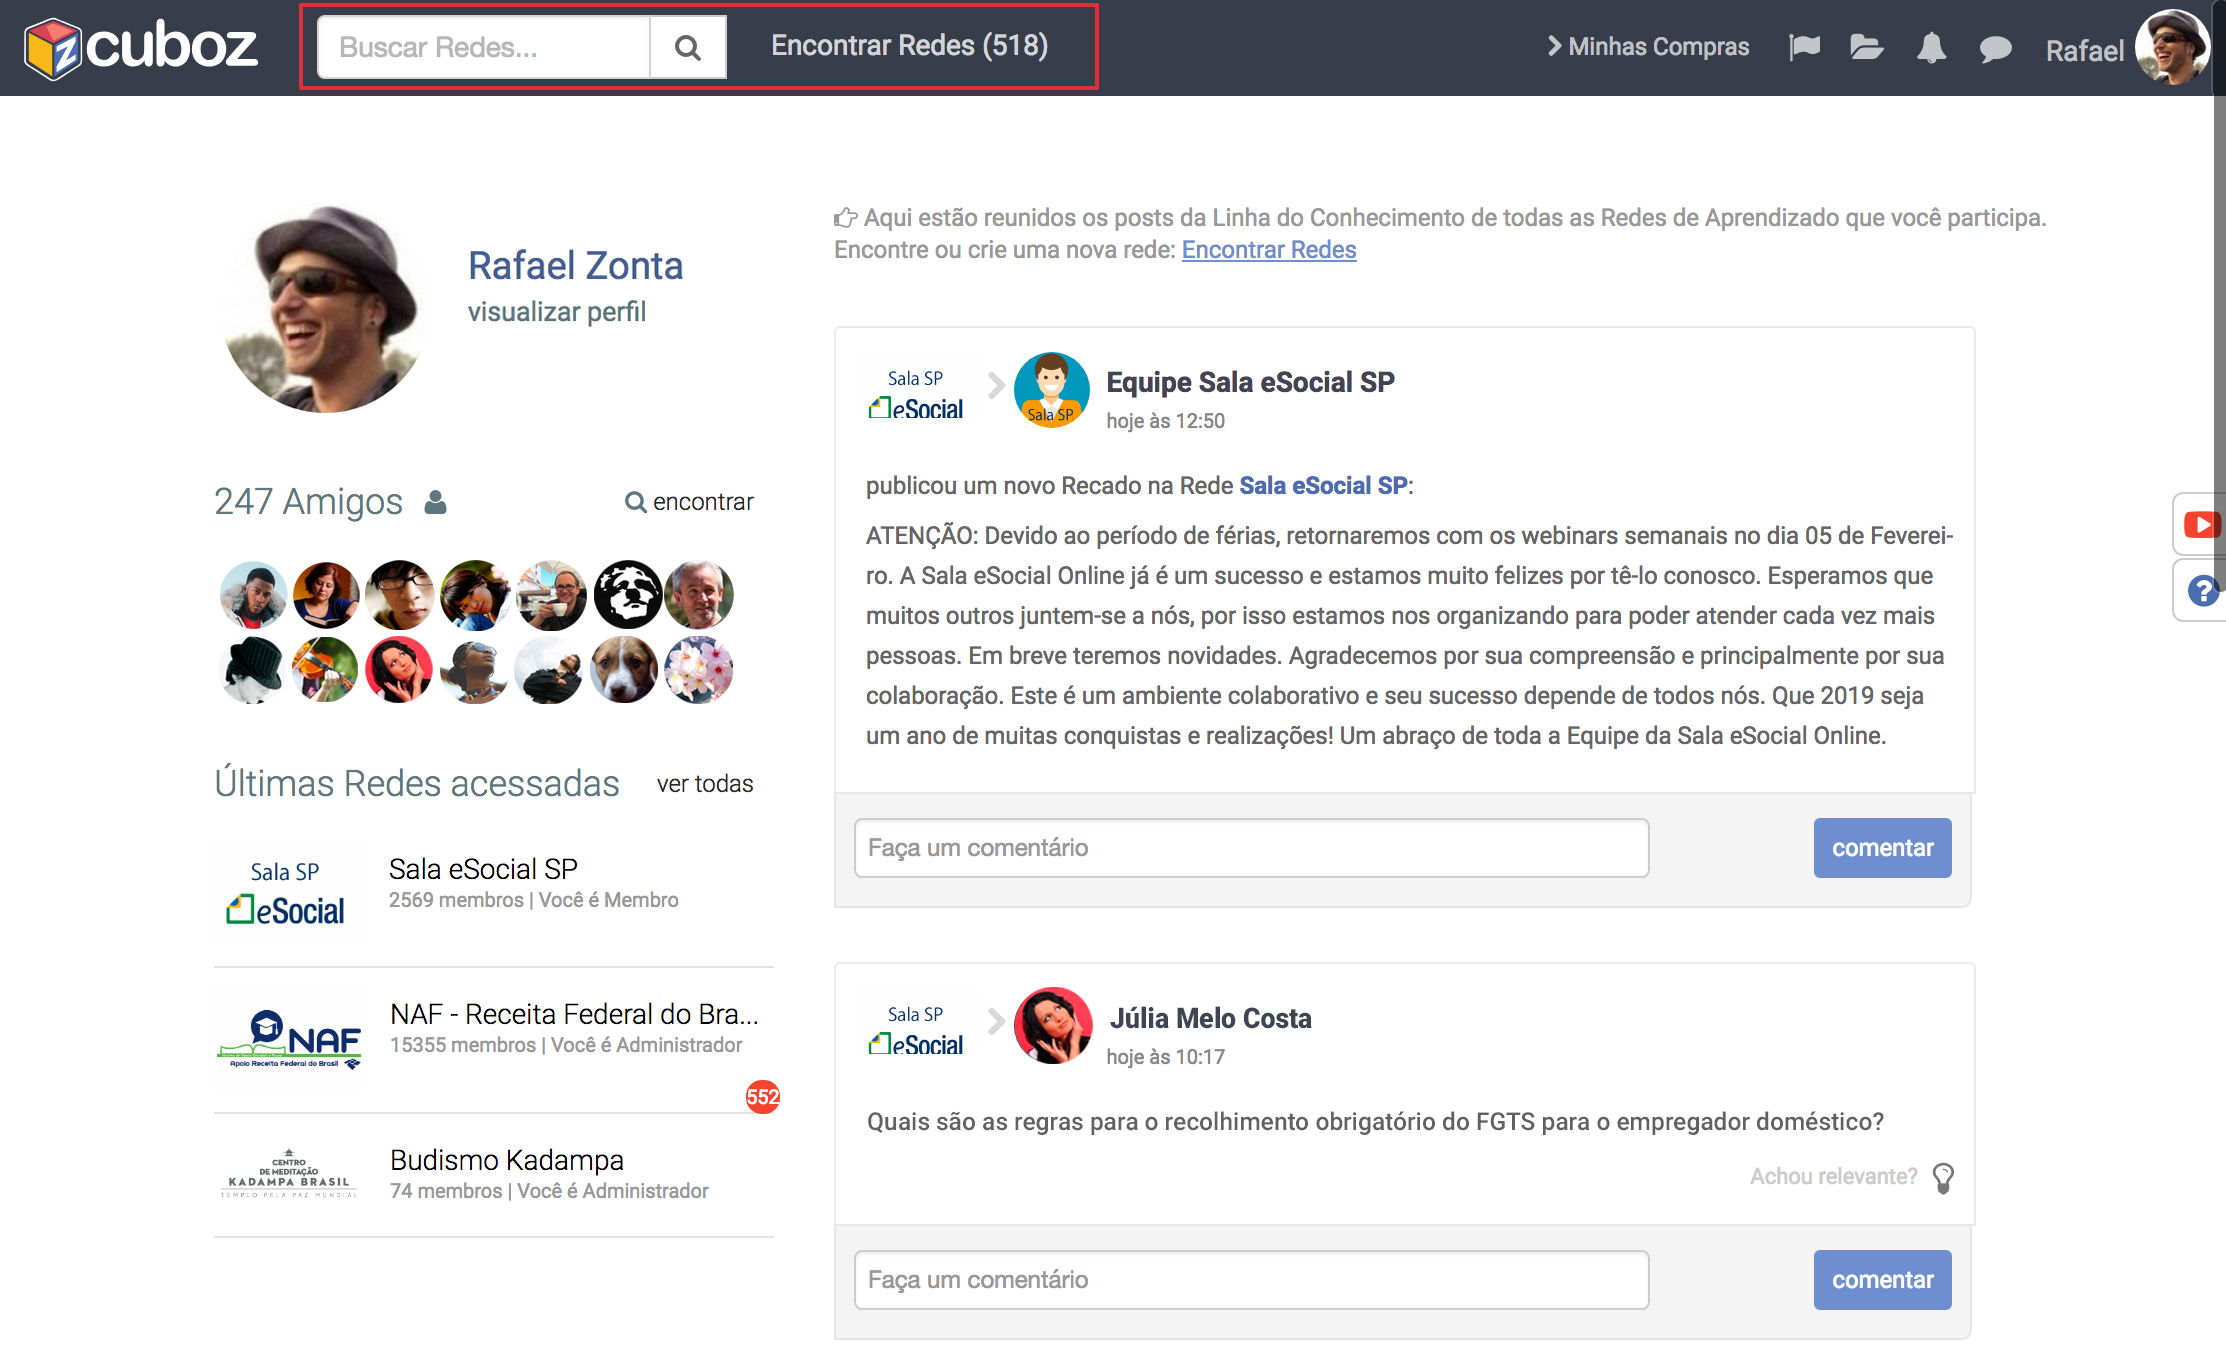This screenshot has height=1352, width=2226.
Task: Click the cuboz logo
Action: click(x=141, y=47)
